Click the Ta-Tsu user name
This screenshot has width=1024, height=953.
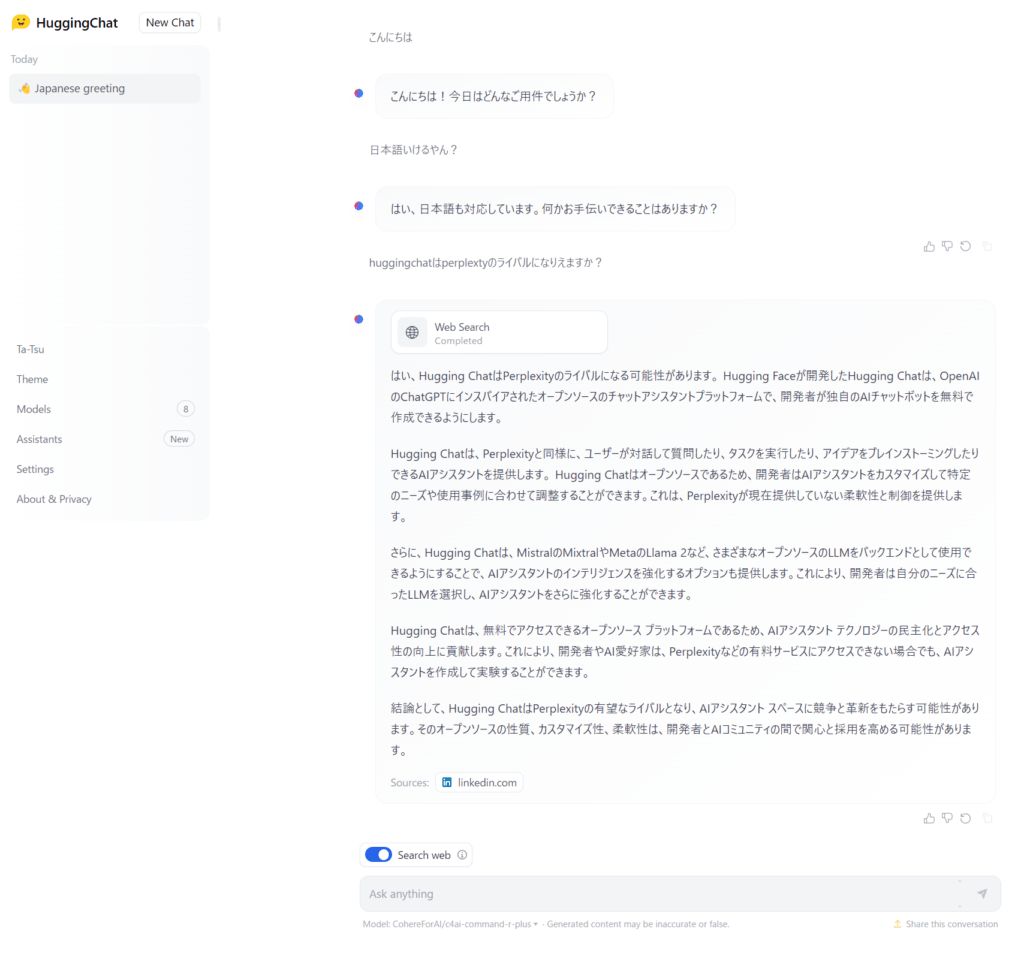(x=31, y=349)
